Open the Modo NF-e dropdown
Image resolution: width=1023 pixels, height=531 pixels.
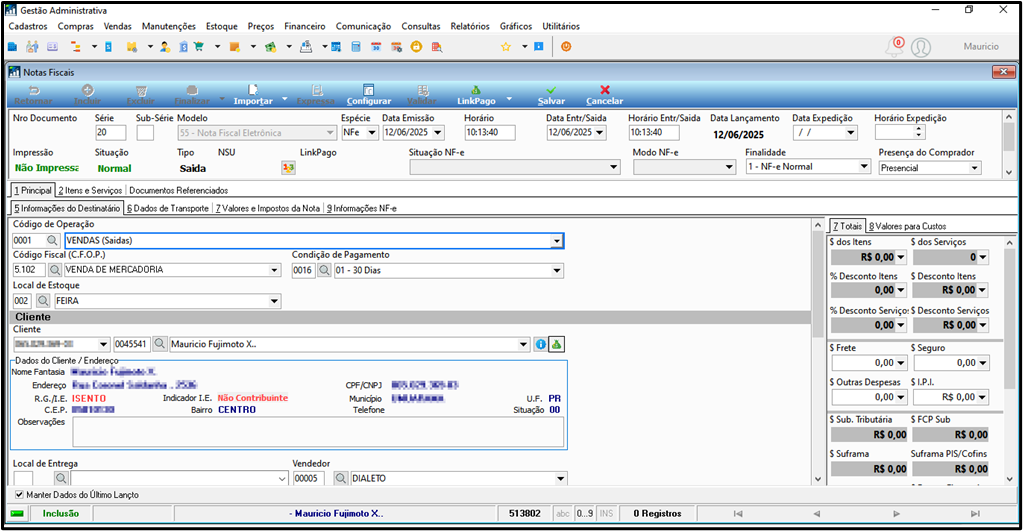(729, 167)
